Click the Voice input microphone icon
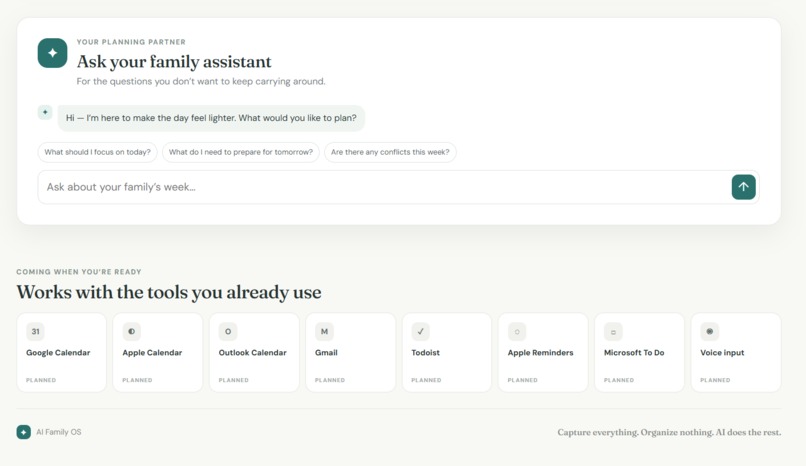The image size is (806, 466). [x=709, y=331]
